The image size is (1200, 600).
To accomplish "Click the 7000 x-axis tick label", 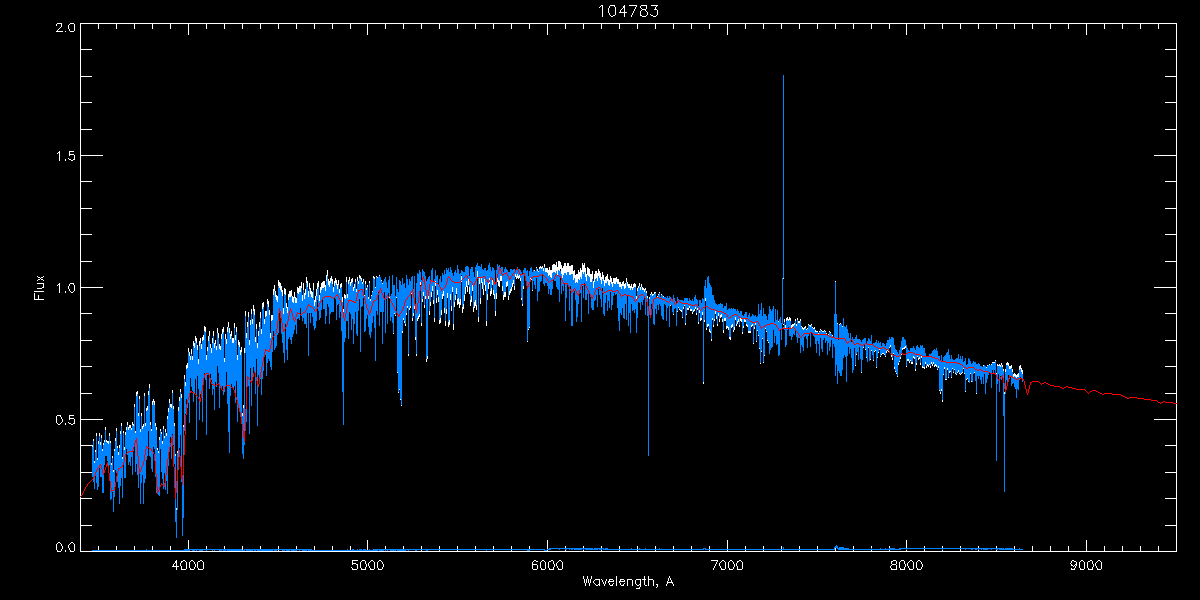I will (727, 566).
